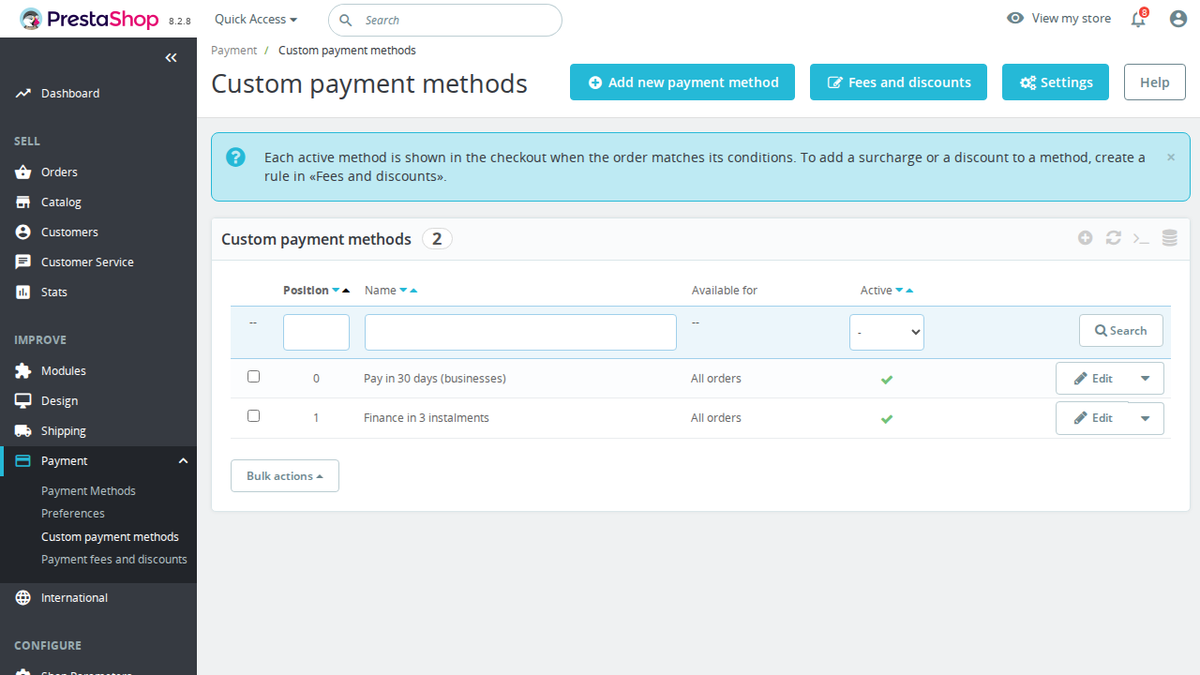Focus the top Search field
Viewport: 1200px width, 675px height.
coord(445,20)
